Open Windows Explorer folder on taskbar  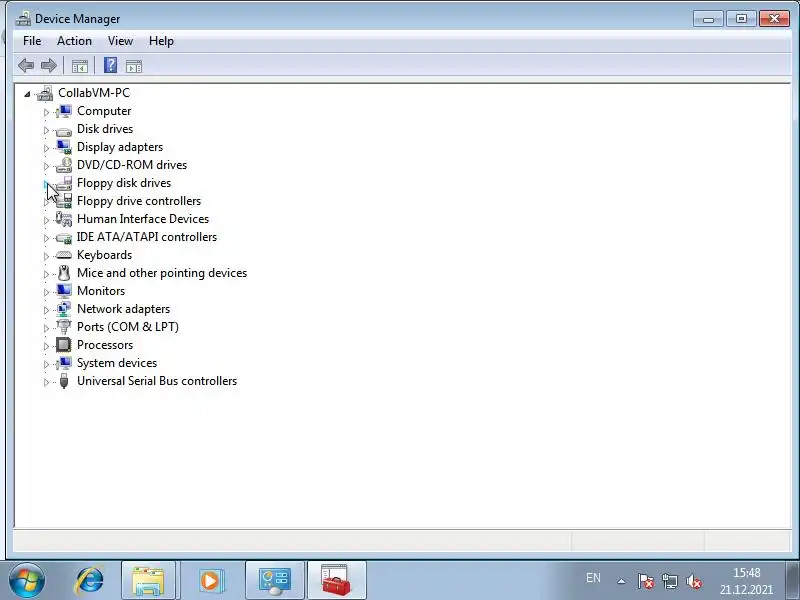pos(148,581)
